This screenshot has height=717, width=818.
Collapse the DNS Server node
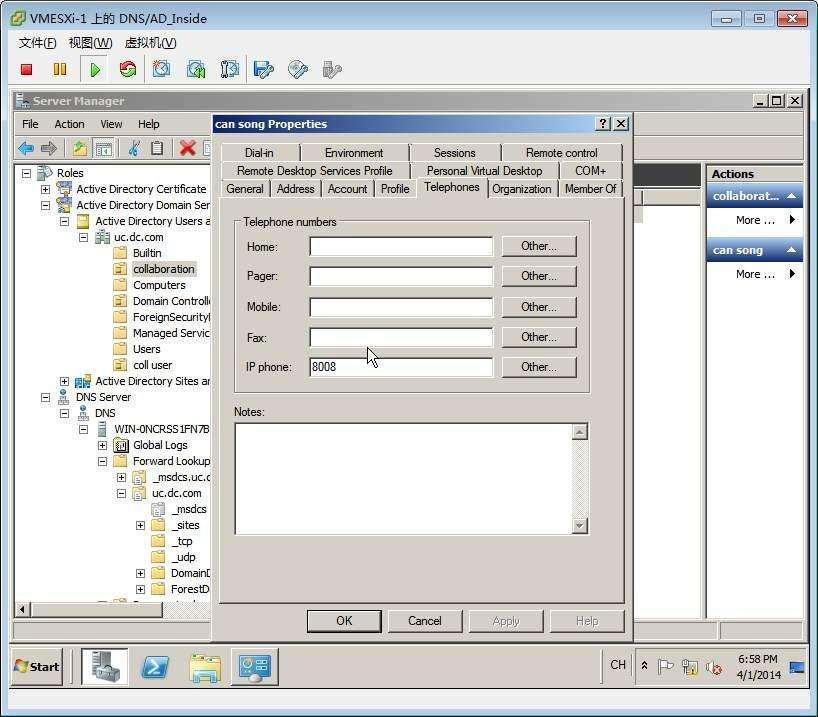[x=45, y=398]
